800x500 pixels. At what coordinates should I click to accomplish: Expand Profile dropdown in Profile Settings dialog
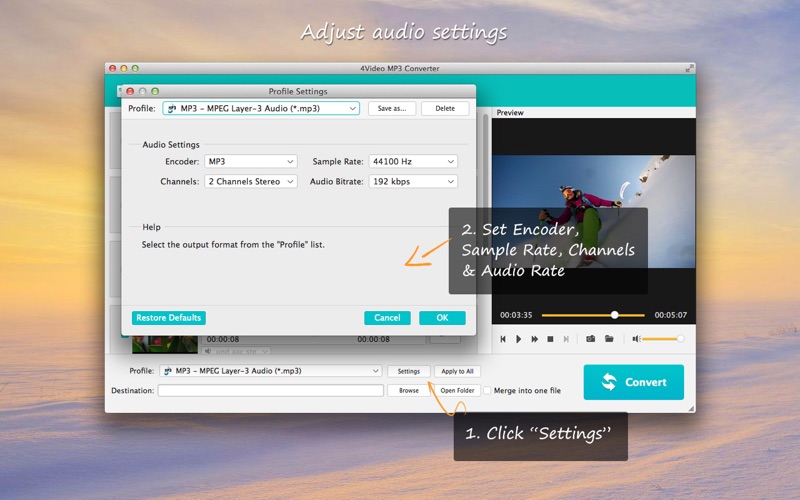(x=261, y=108)
